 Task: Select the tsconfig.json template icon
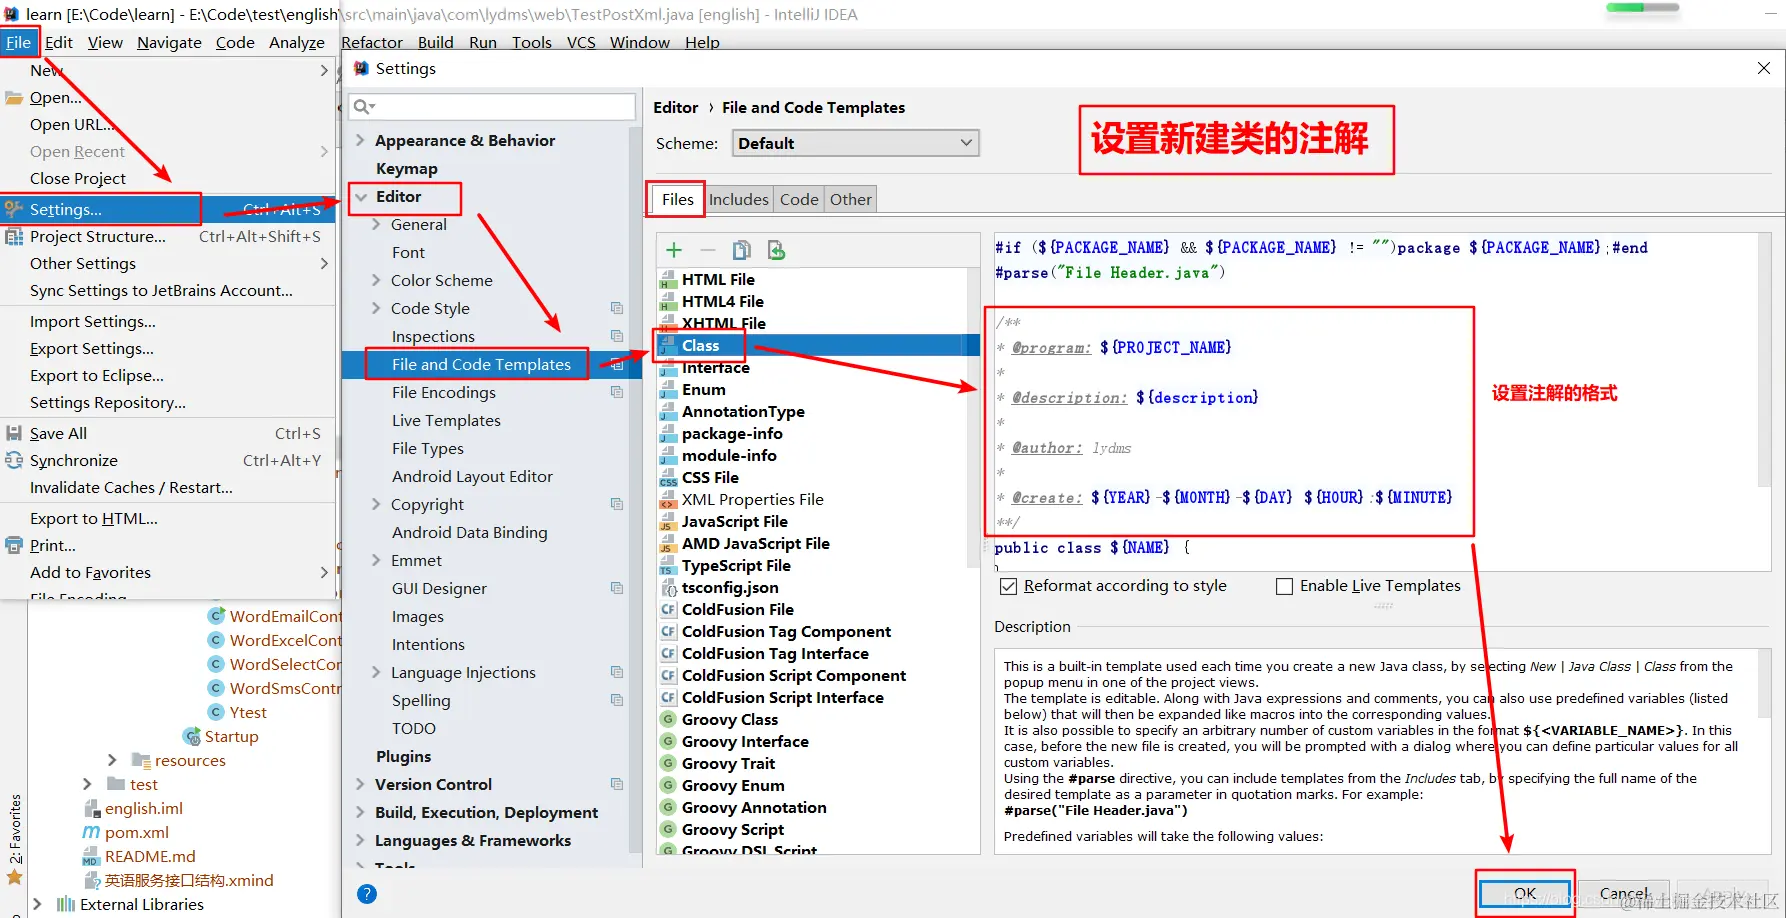click(x=668, y=588)
